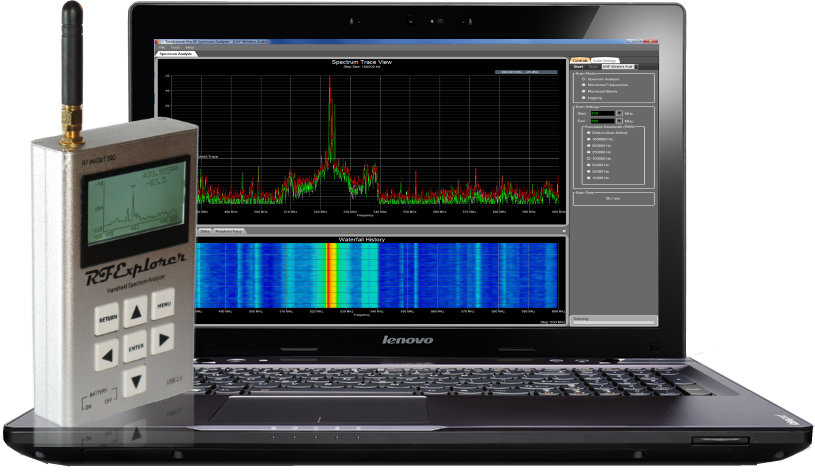Click the Start frequency input field
Screen dimensions: 815x475
pyautogui.click(x=603, y=113)
